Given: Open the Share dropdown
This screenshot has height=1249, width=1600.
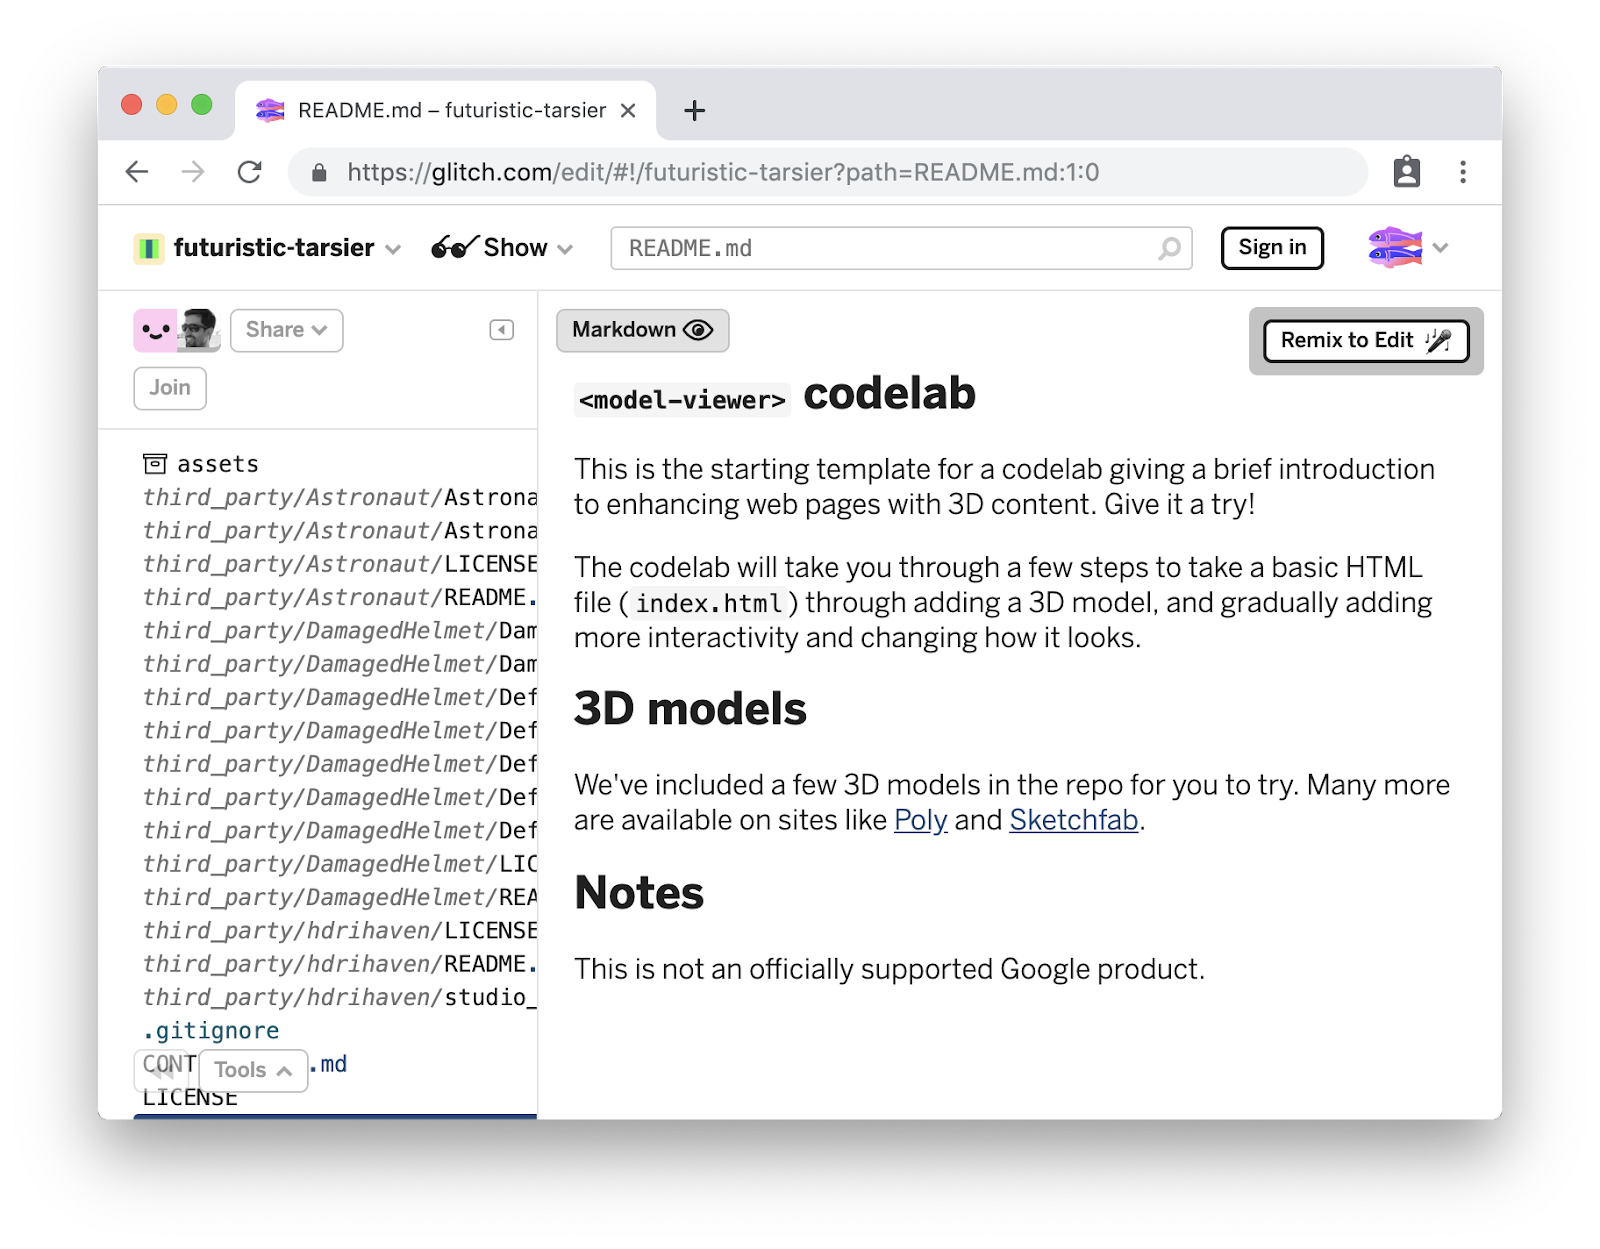Looking at the screenshot, I should tap(286, 330).
